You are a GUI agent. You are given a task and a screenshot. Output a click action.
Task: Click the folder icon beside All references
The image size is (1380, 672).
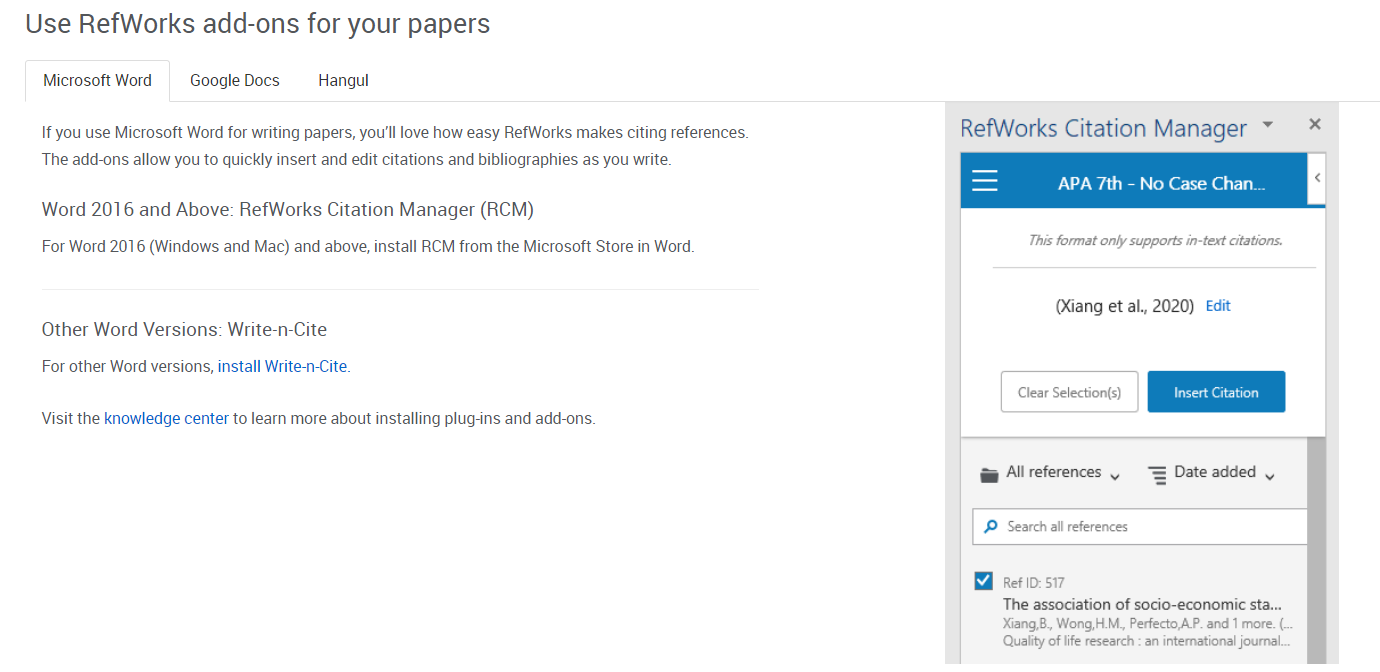990,475
